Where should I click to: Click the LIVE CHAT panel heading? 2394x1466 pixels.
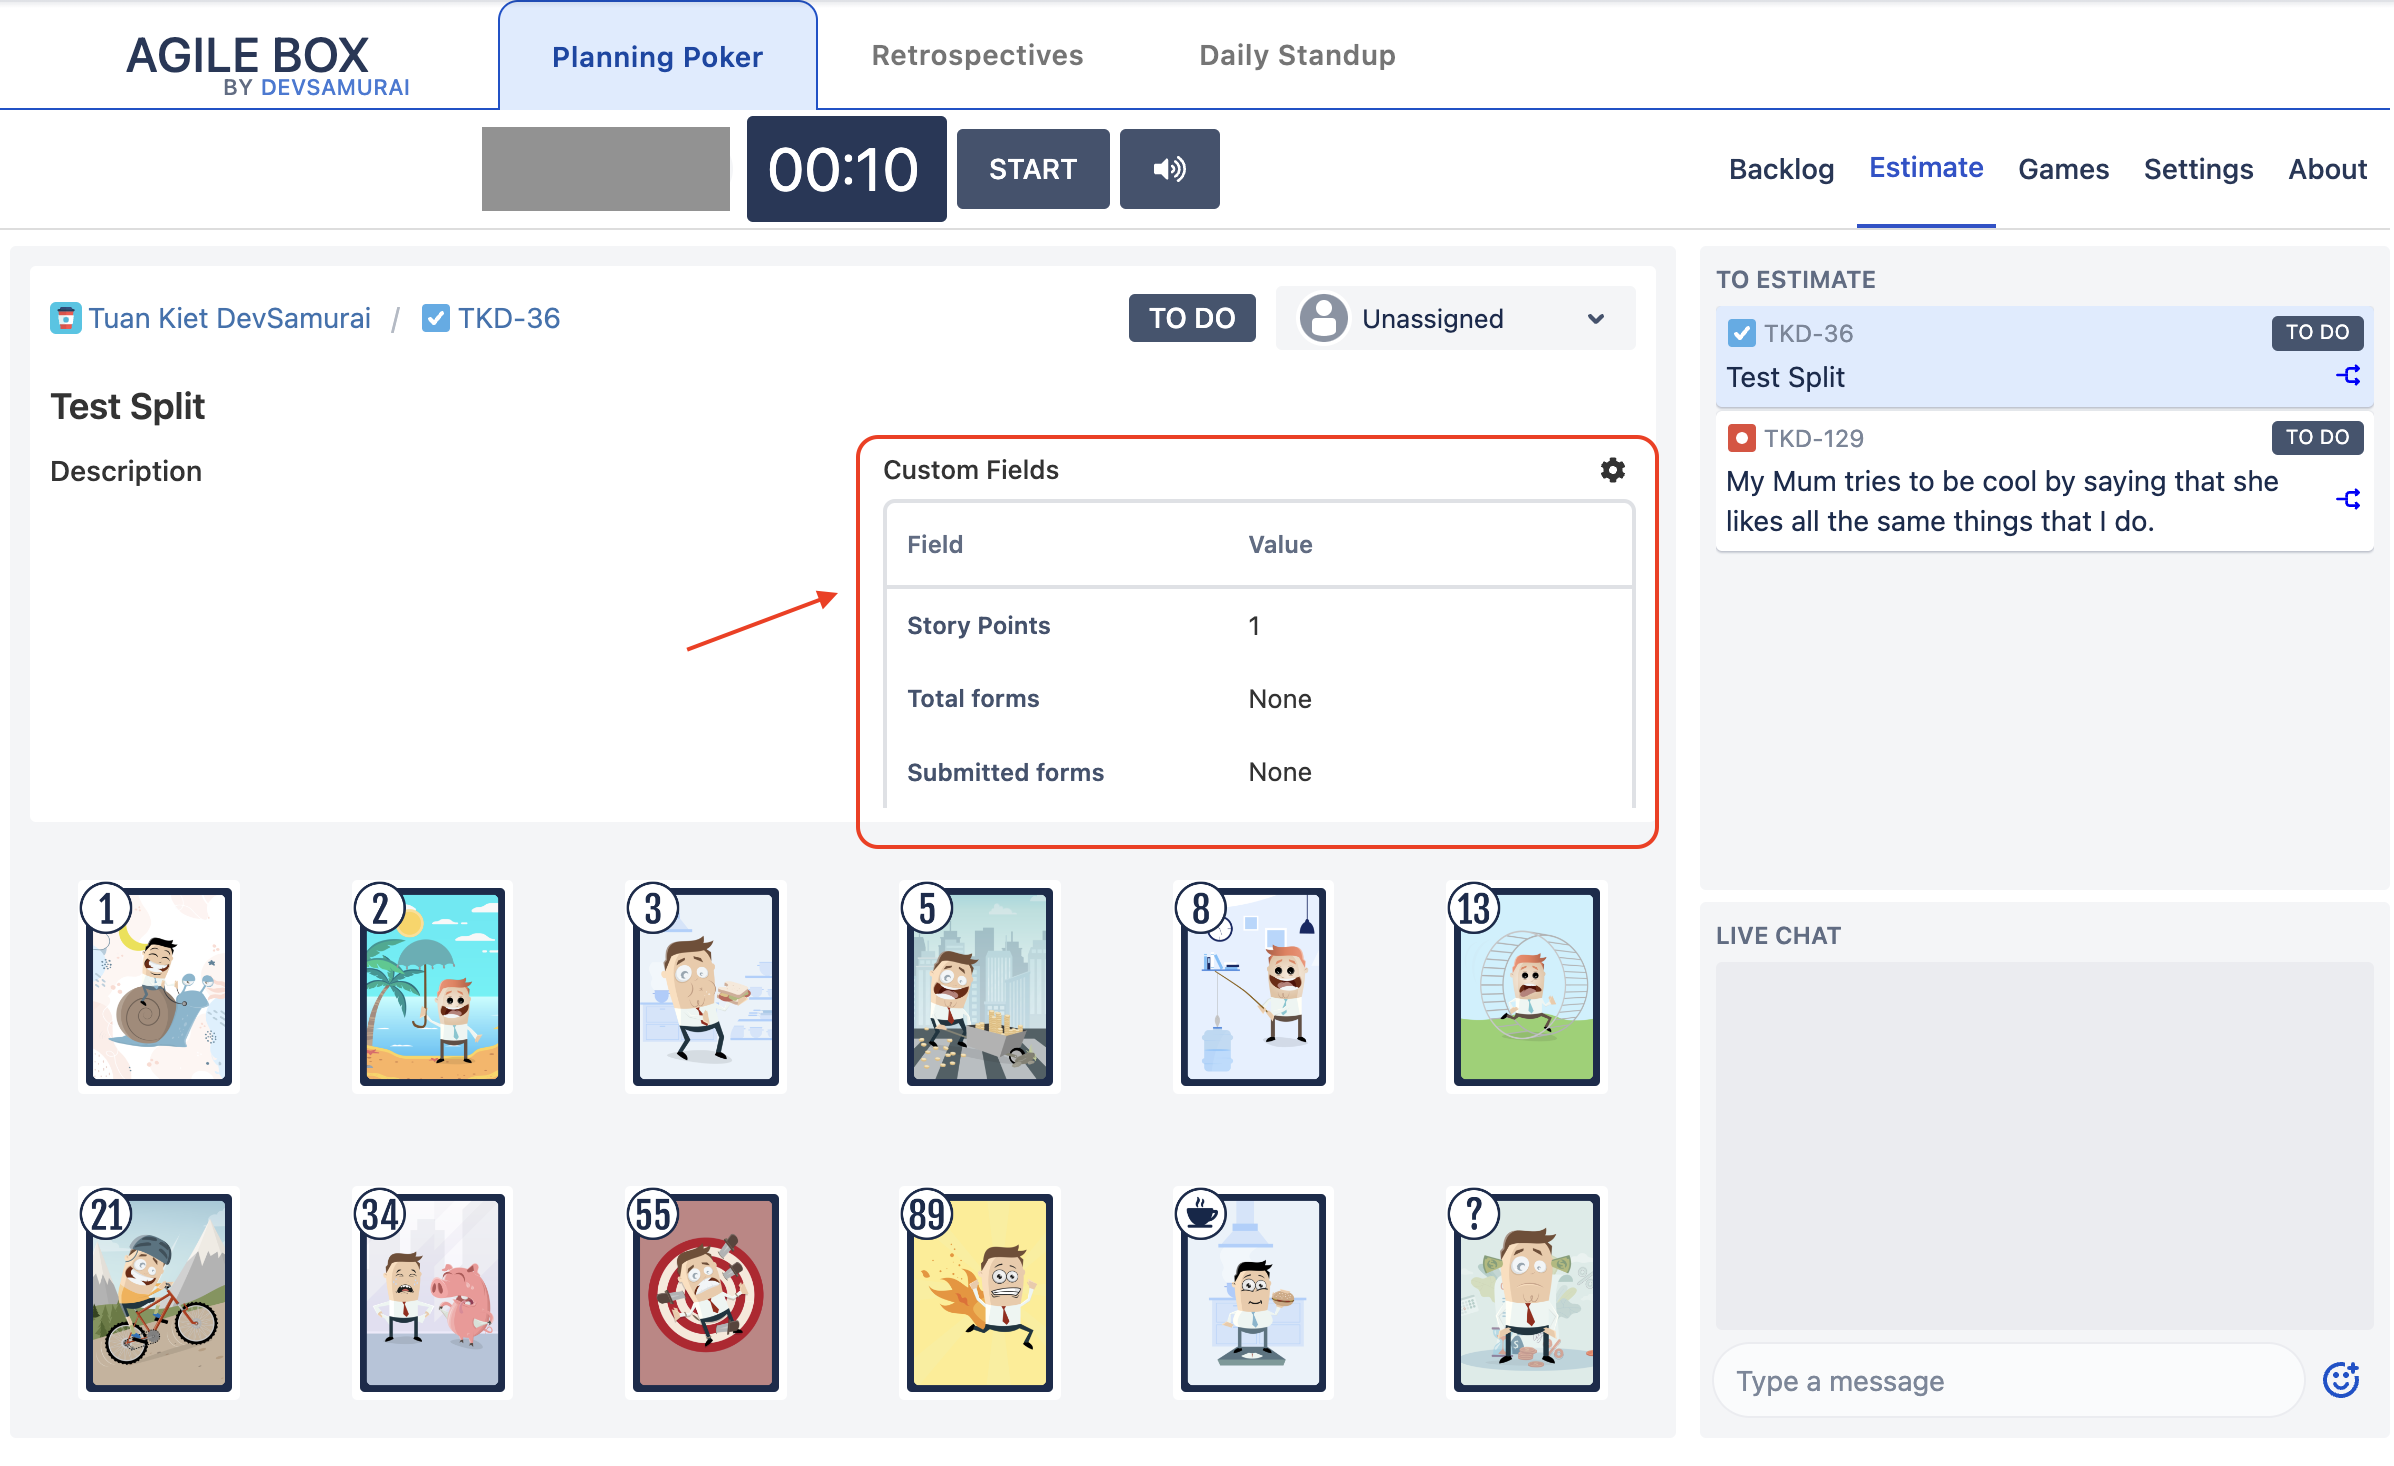coord(1778,936)
